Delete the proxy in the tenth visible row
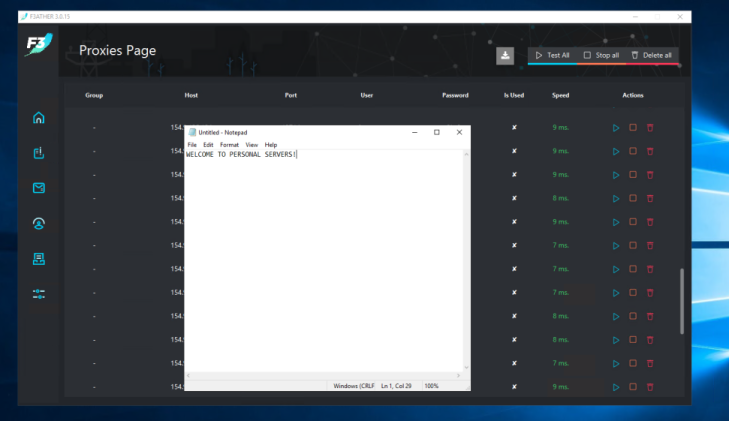The image size is (729, 421). pos(650,340)
